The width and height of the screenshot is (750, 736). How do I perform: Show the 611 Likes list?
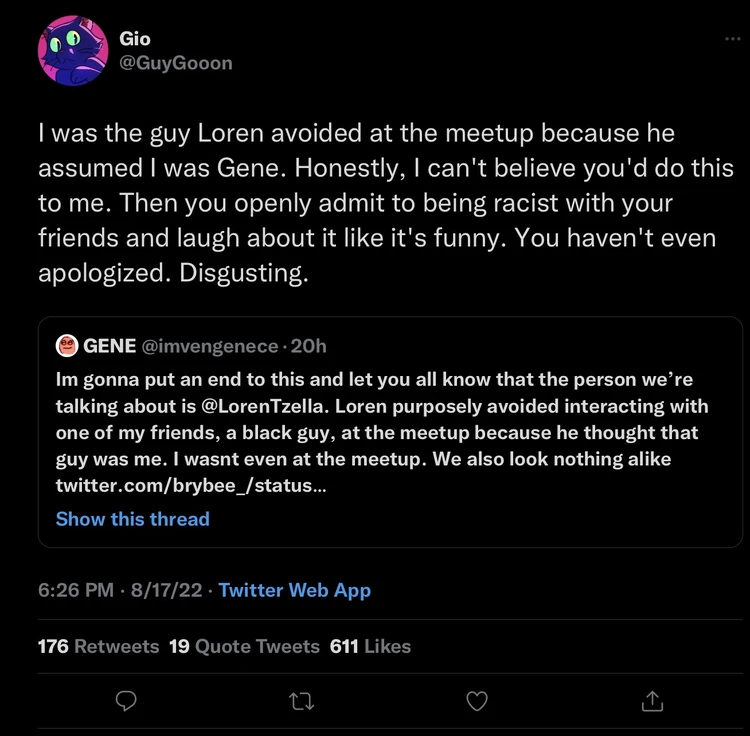click(370, 646)
